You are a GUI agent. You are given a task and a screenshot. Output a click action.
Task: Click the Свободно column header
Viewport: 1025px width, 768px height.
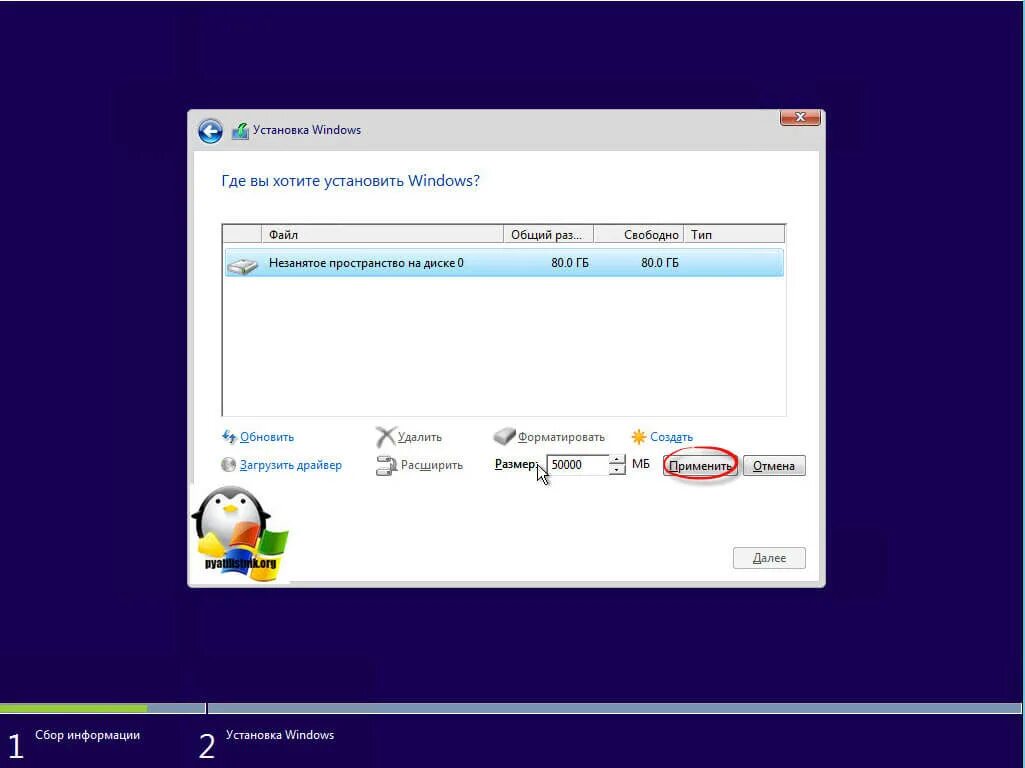point(638,235)
